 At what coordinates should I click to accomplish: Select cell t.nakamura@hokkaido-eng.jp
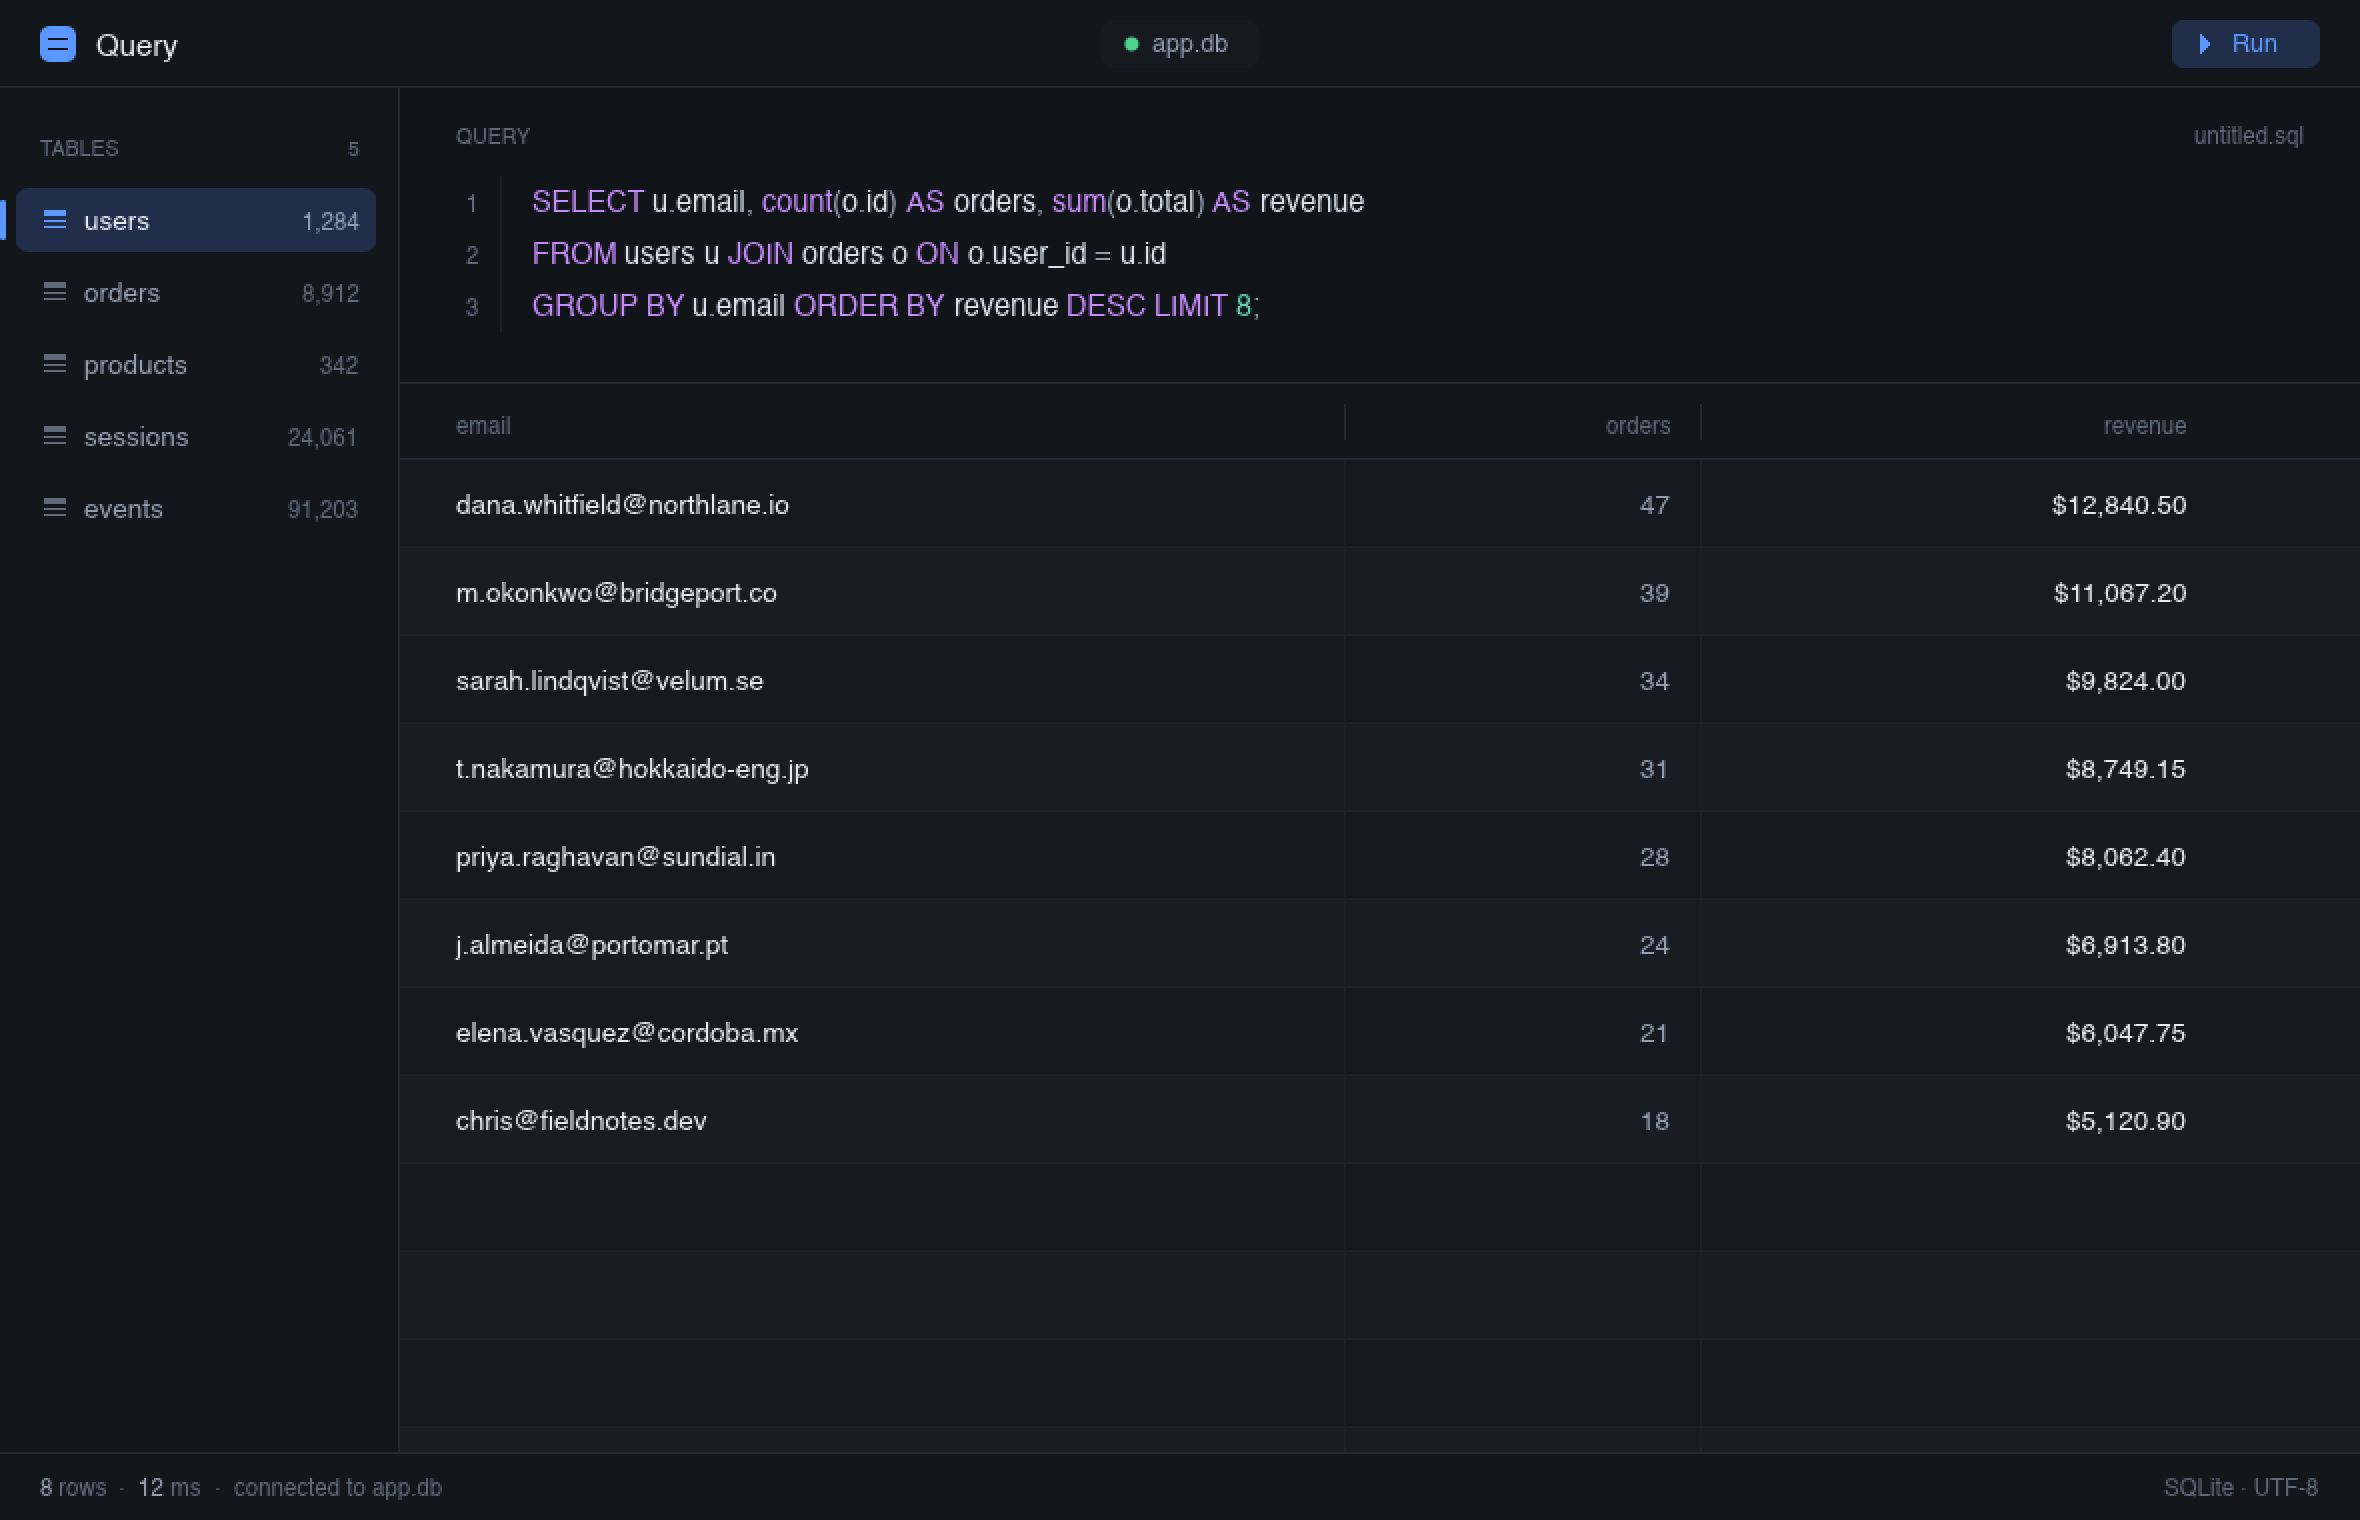click(632, 769)
